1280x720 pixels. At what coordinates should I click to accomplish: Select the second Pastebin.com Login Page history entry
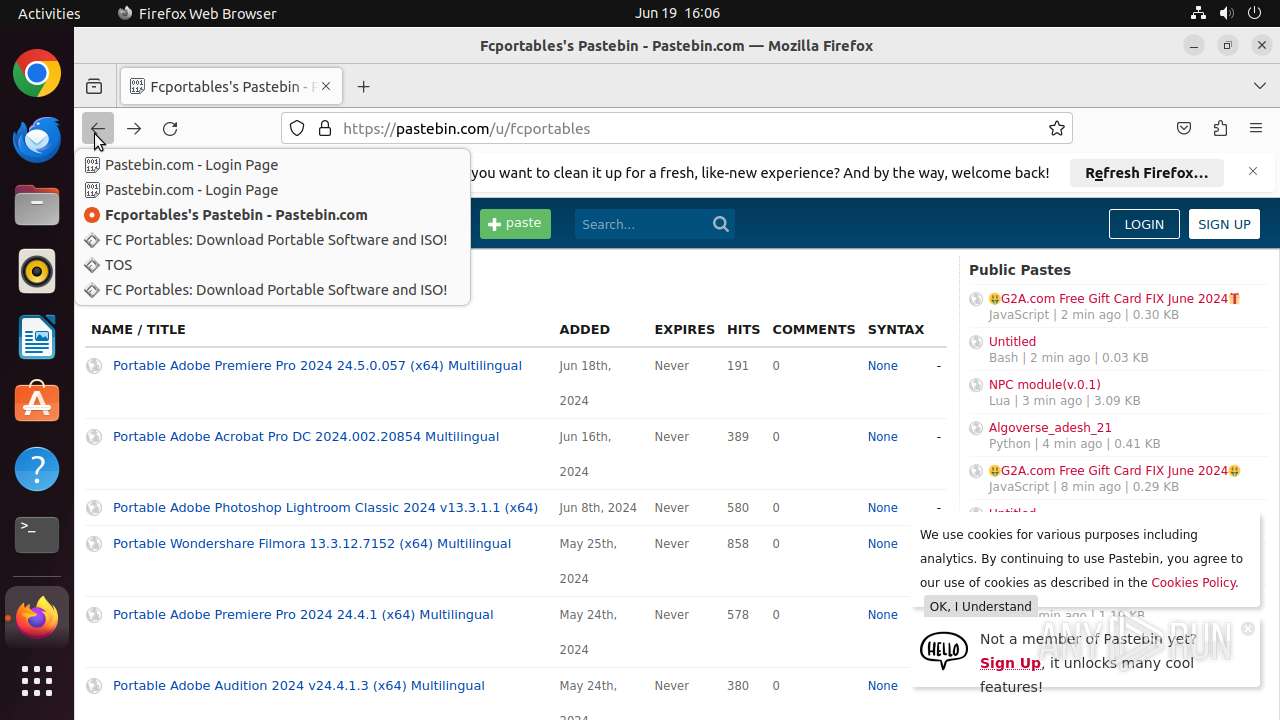pyautogui.click(x=272, y=190)
